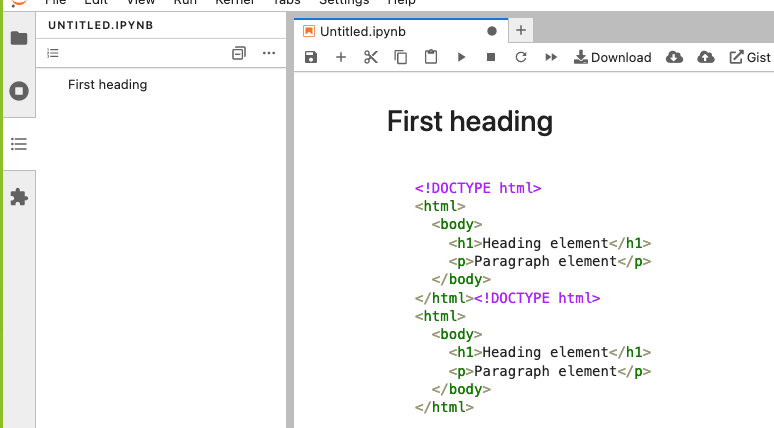Click the Gist share button
Image resolution: width=774 pixels, height=428 pixels.
click(750, 57)
